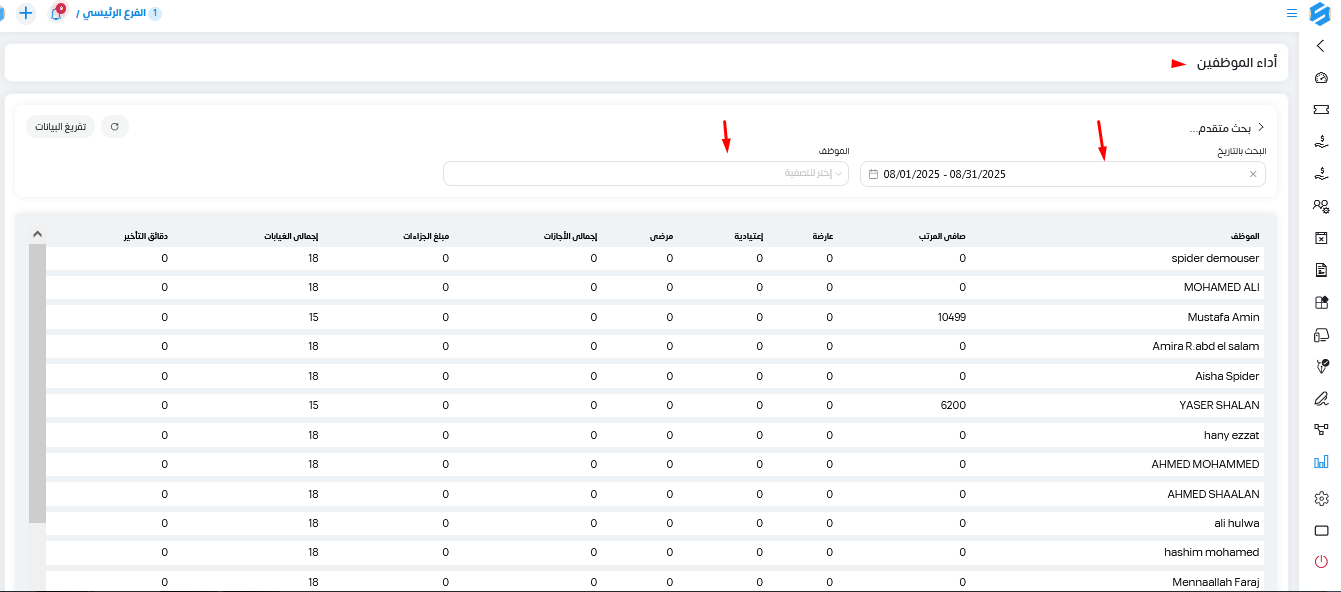Open the document report icon in the sidebar
This screenshot has height=592, width=1341.
pos(1321,270)
